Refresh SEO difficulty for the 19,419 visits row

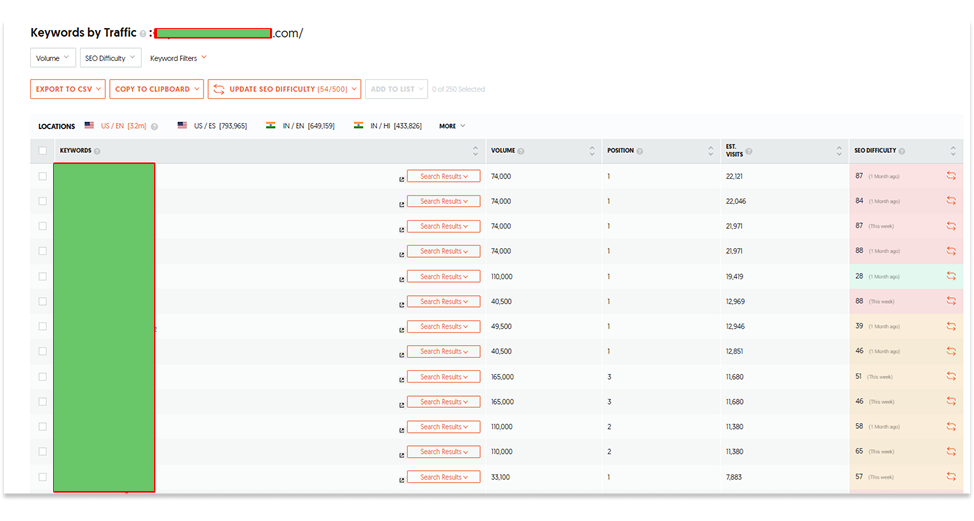(951, 276)
